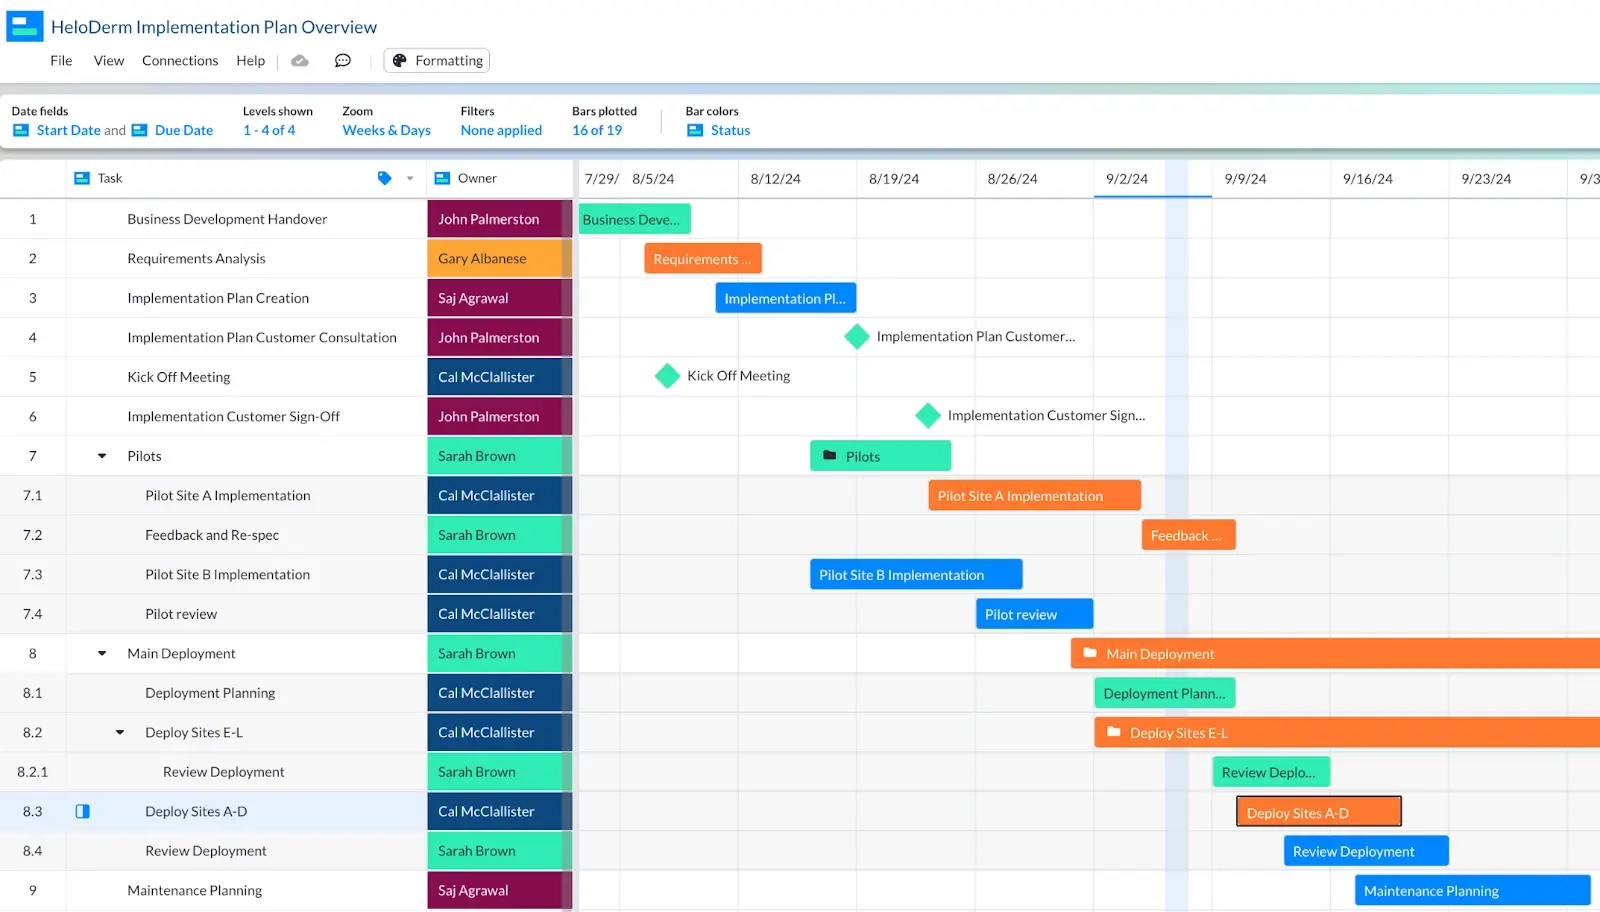Screen dimensions: 1600x912
Task: Click the Pilots folder summary bar
Action: coord(880,457)
